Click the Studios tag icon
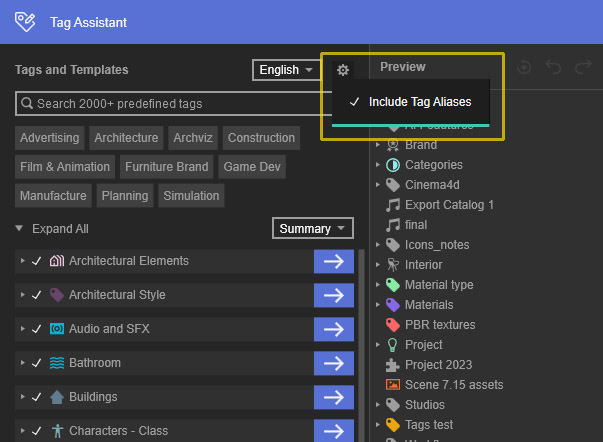The image size is (603, 442). pos(393,405)
